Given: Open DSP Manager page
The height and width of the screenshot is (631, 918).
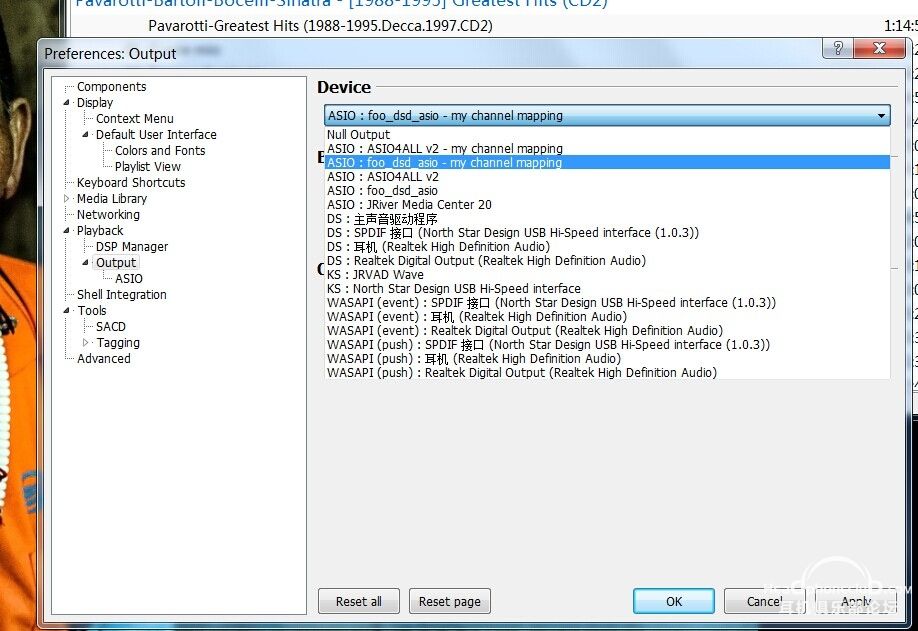Looking at the screenshot, I should (x=132, y=247).
